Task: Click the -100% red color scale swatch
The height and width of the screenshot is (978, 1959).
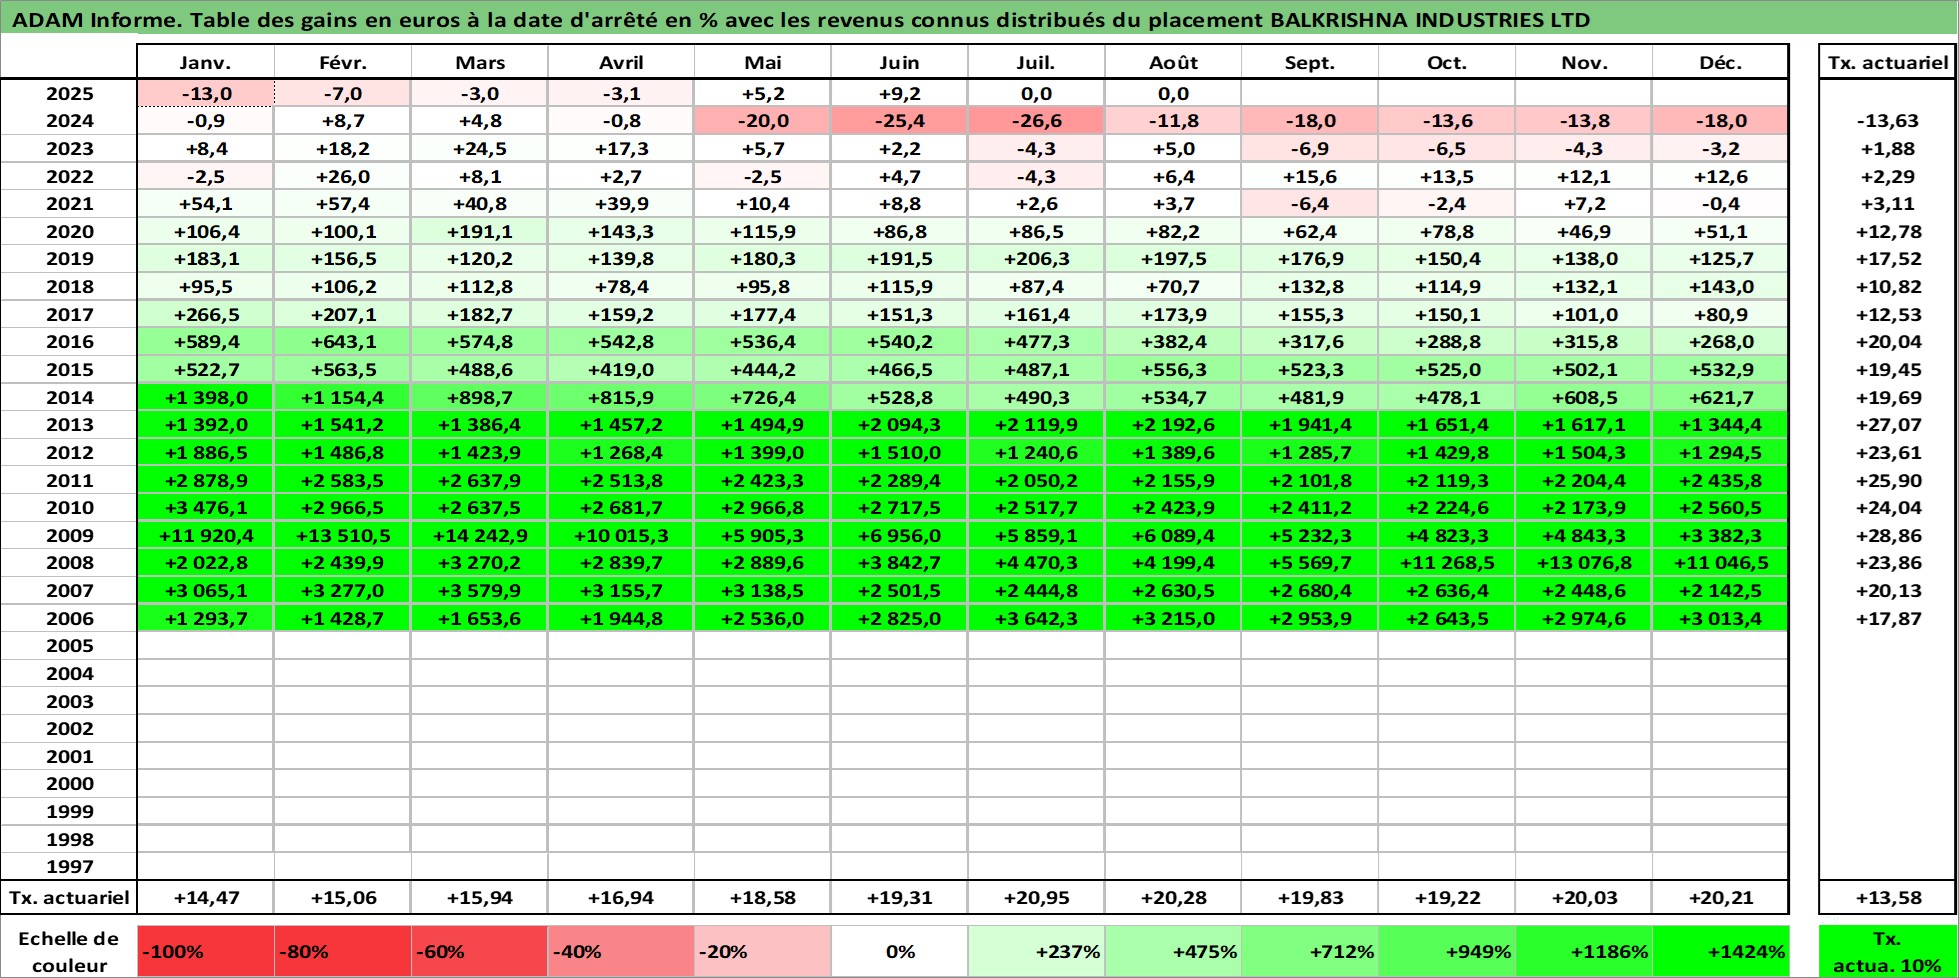Action: (206, 952)
